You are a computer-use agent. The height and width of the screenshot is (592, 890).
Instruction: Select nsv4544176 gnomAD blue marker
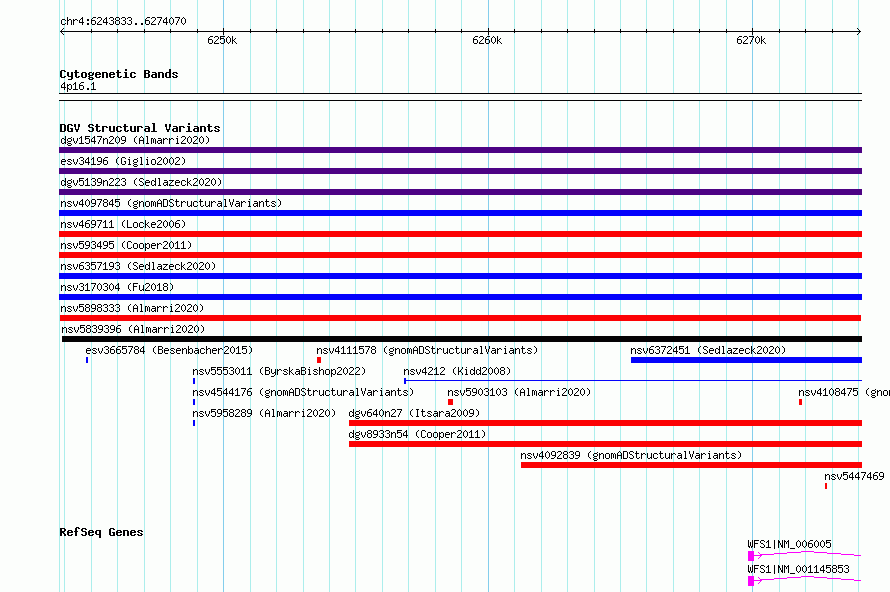(x=194, y=402)
